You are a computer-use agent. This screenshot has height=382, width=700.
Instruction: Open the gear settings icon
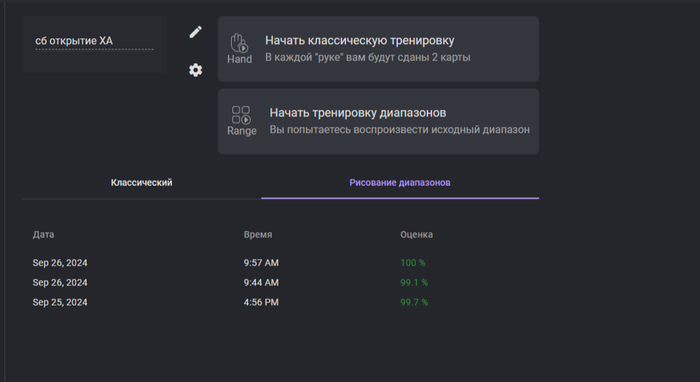[196, 70]
